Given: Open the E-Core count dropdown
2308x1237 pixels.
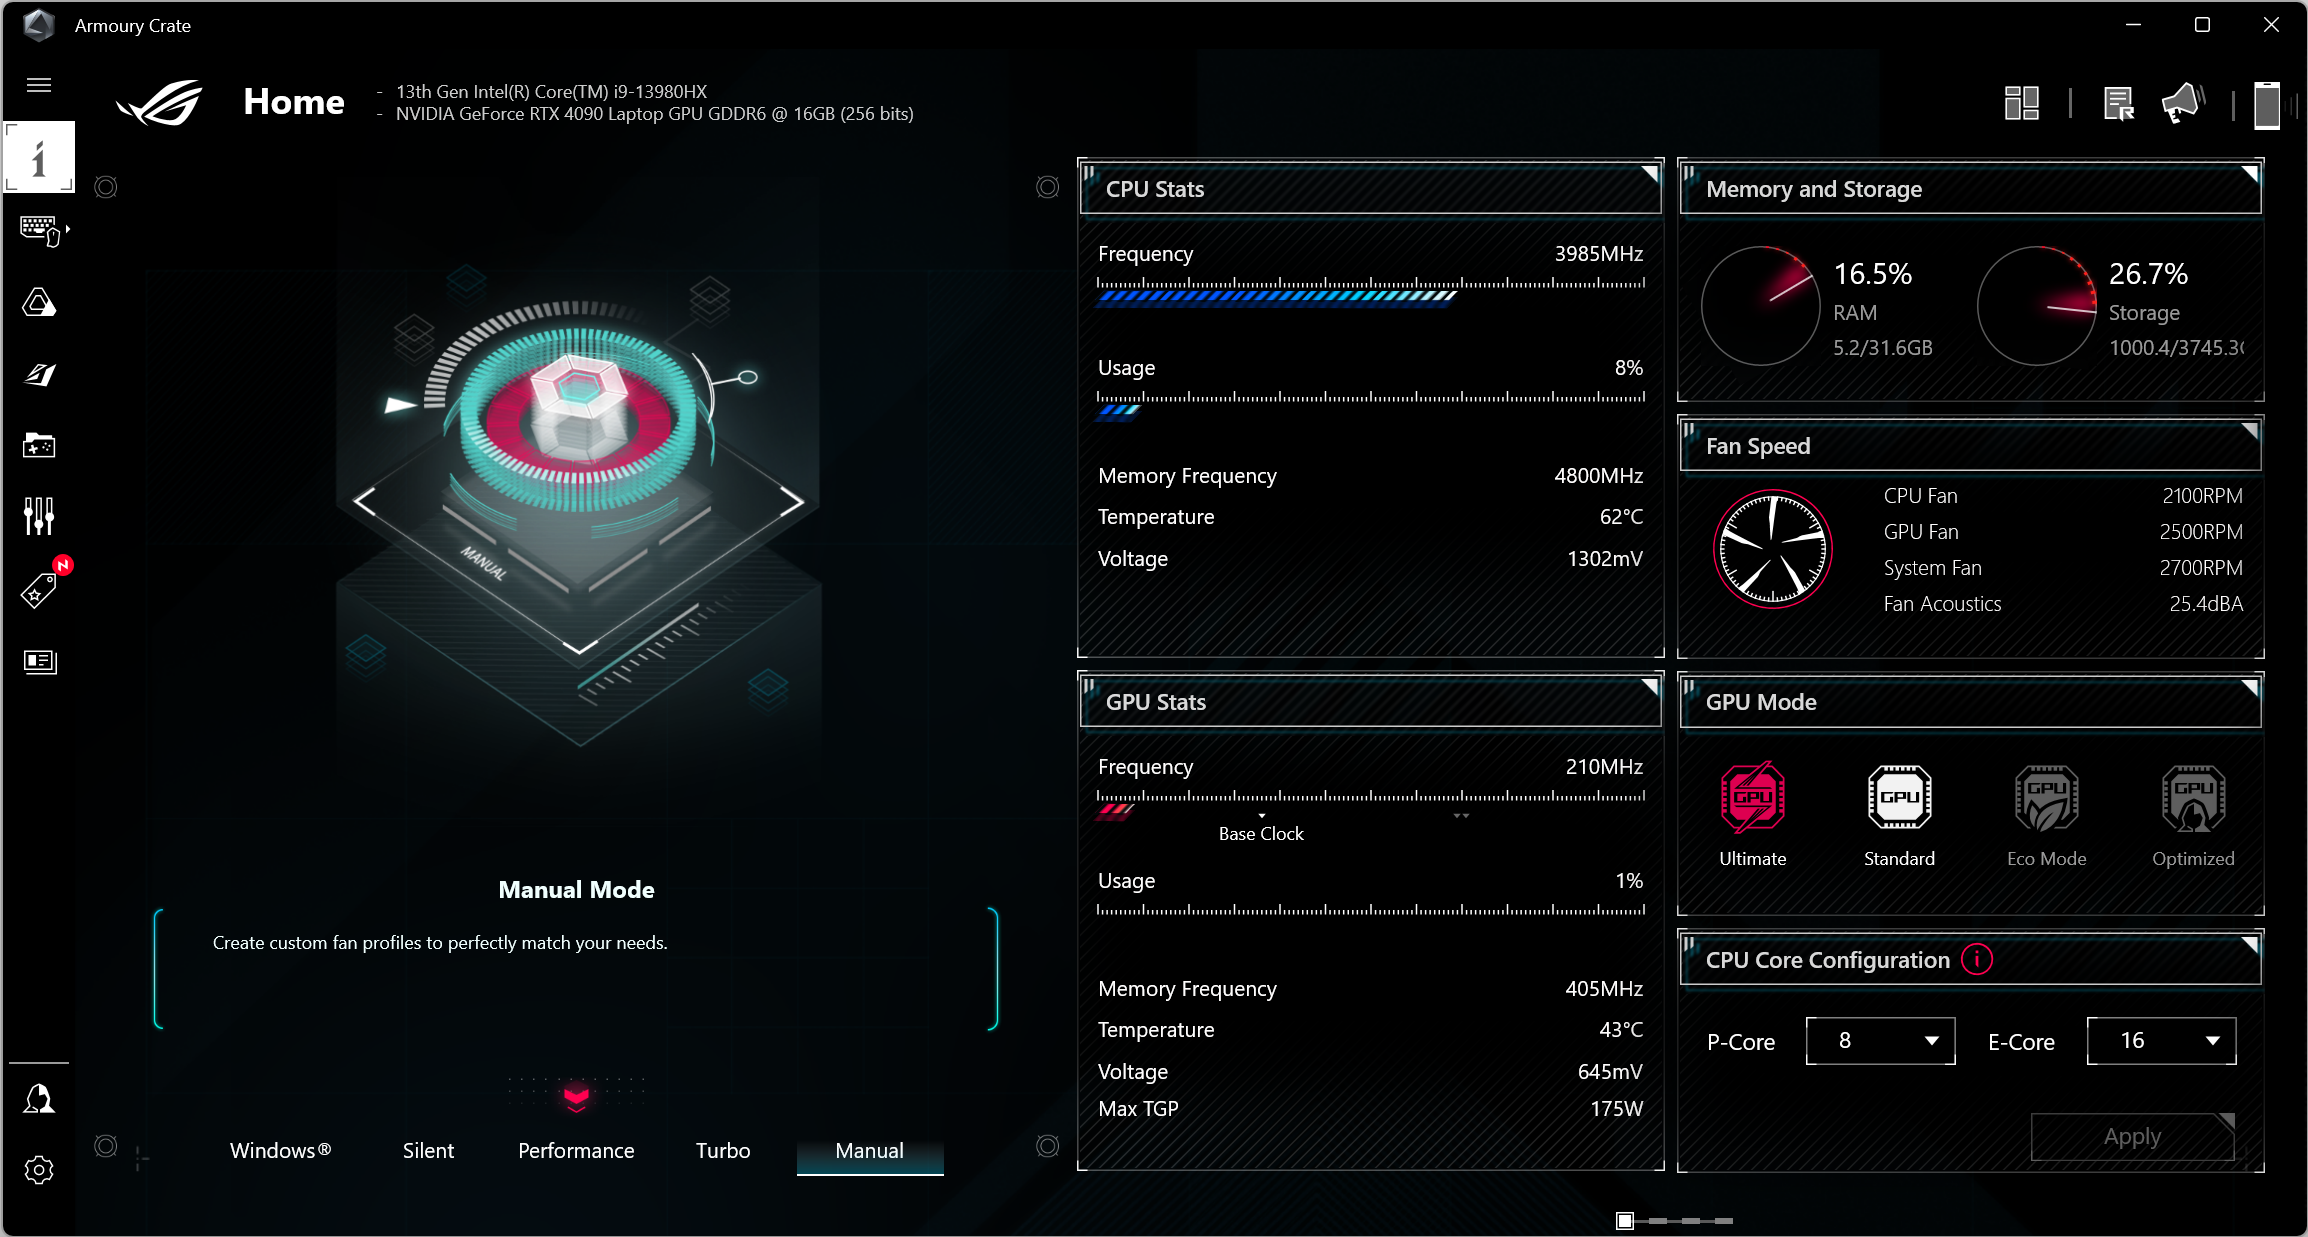Looking at the screenshot, I should click(x=2161, y=1041).
